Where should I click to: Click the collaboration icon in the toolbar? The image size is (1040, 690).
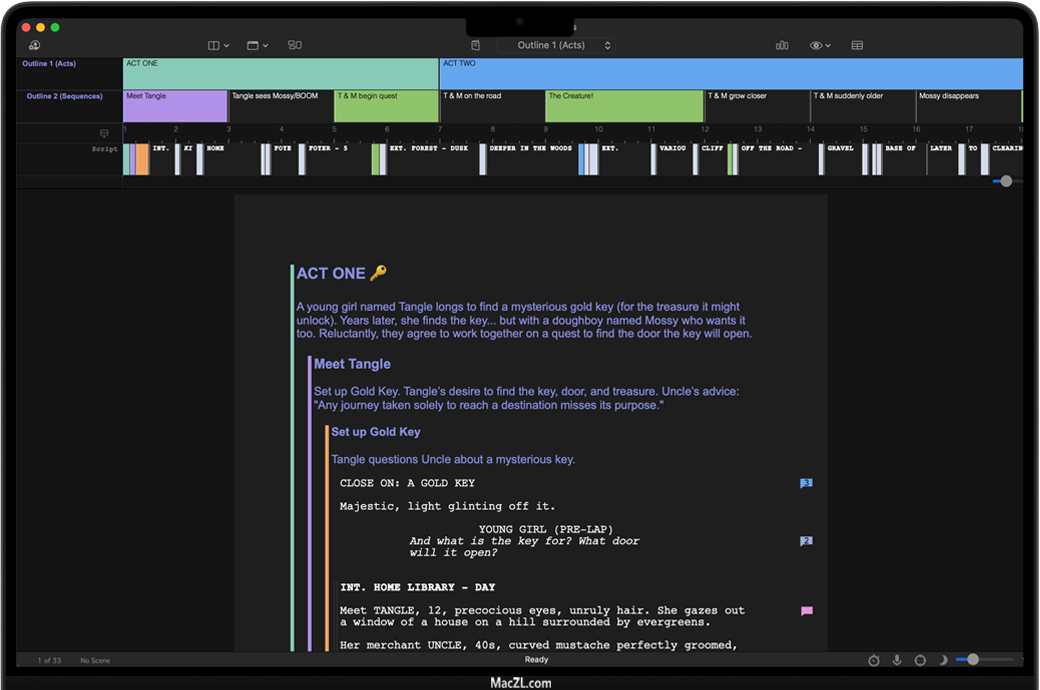point(34,45)
